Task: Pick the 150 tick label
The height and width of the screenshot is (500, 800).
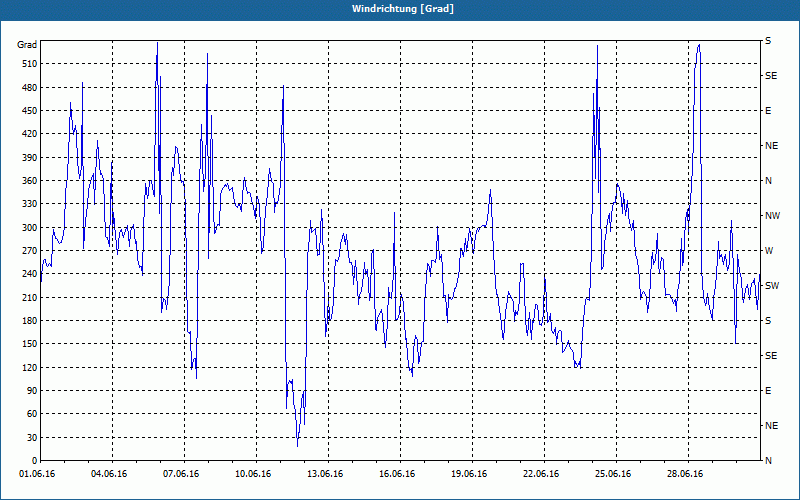Action: coord(30,344)
